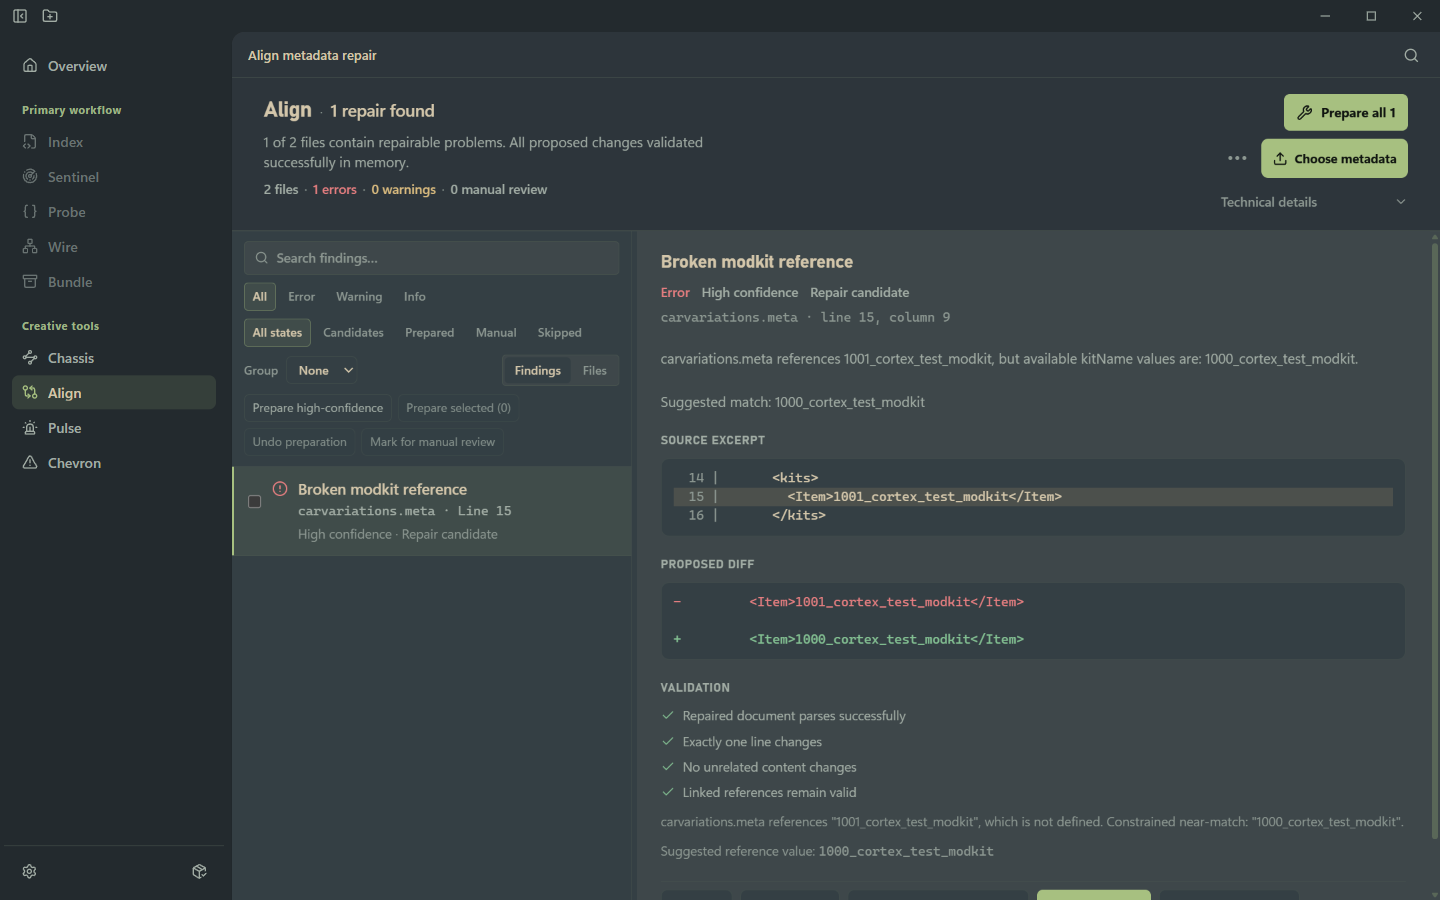
Task: Show all severities with All filter
Action: tap(260, 297)
